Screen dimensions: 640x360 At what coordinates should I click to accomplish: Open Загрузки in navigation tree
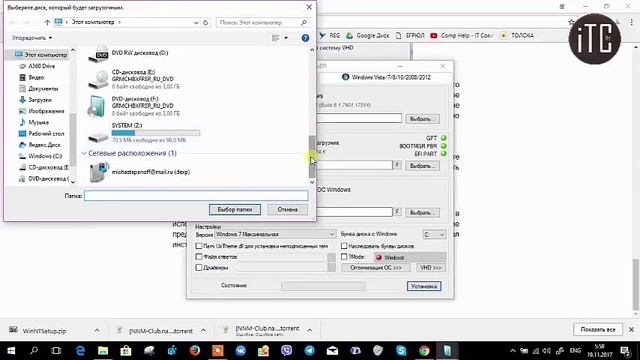pyautogui.click(x=36, y=100)
